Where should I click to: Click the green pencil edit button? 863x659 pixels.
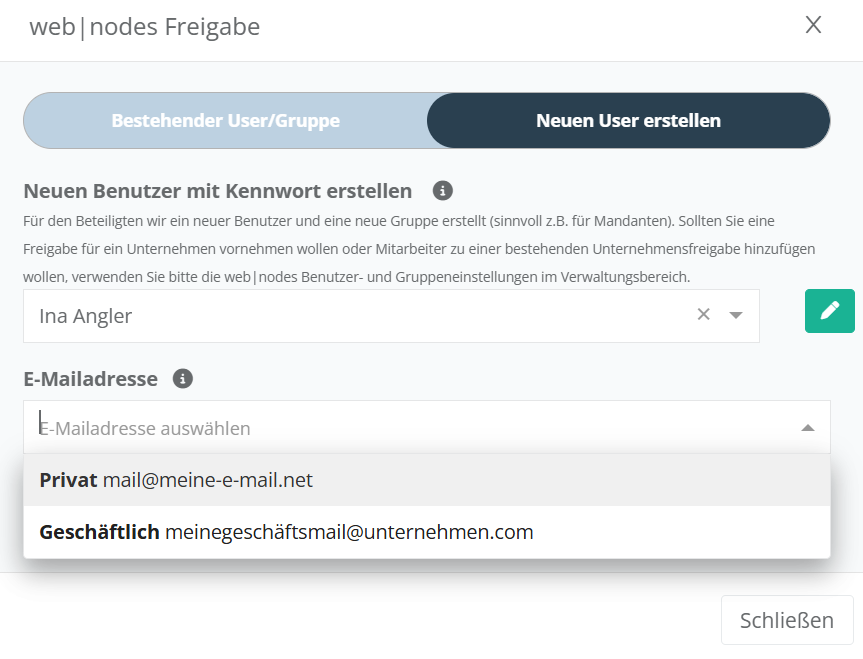tap(829, 311)
